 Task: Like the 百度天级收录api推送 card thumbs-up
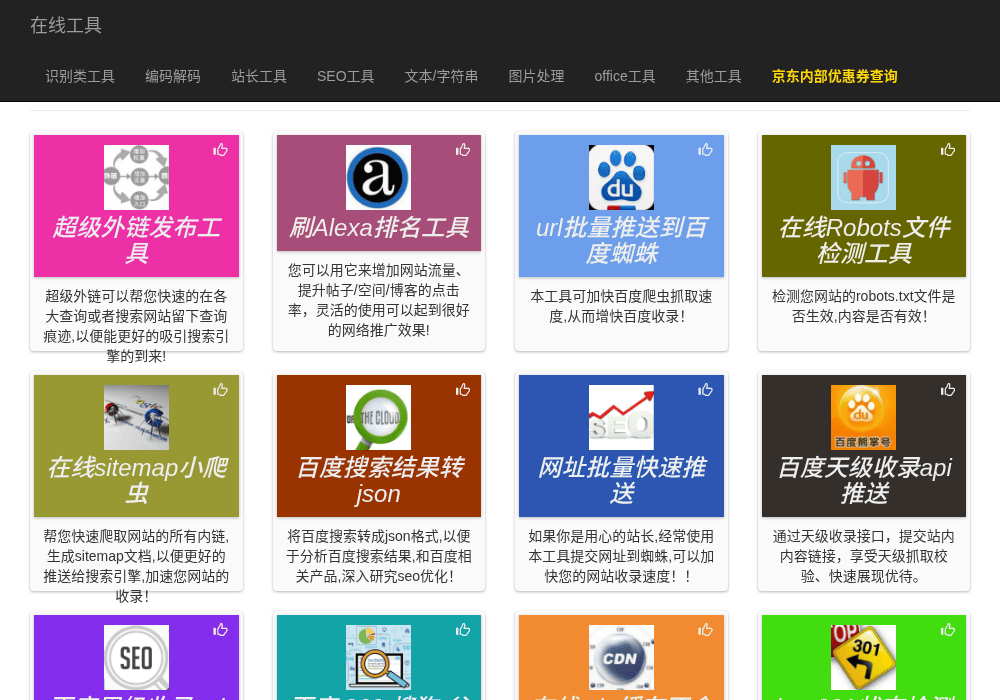coord(948,390)
